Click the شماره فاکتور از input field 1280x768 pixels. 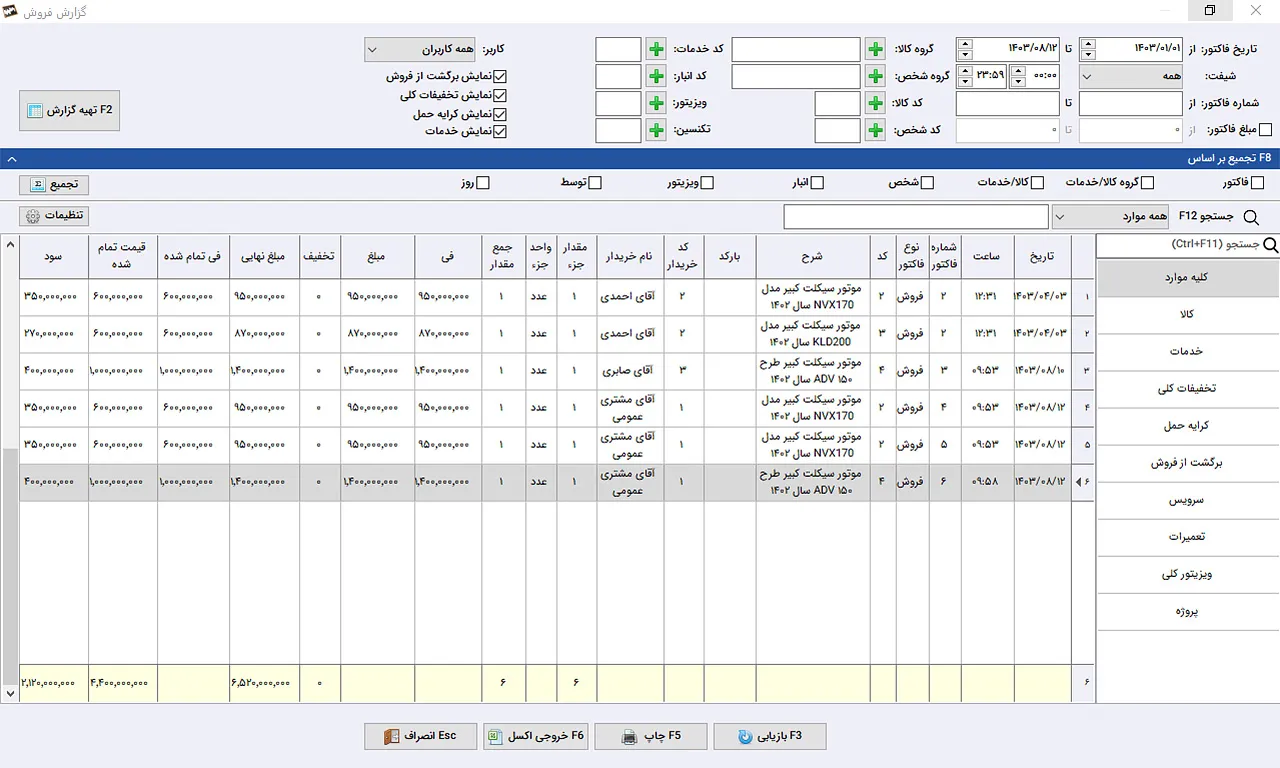(x=1131, y=103)
